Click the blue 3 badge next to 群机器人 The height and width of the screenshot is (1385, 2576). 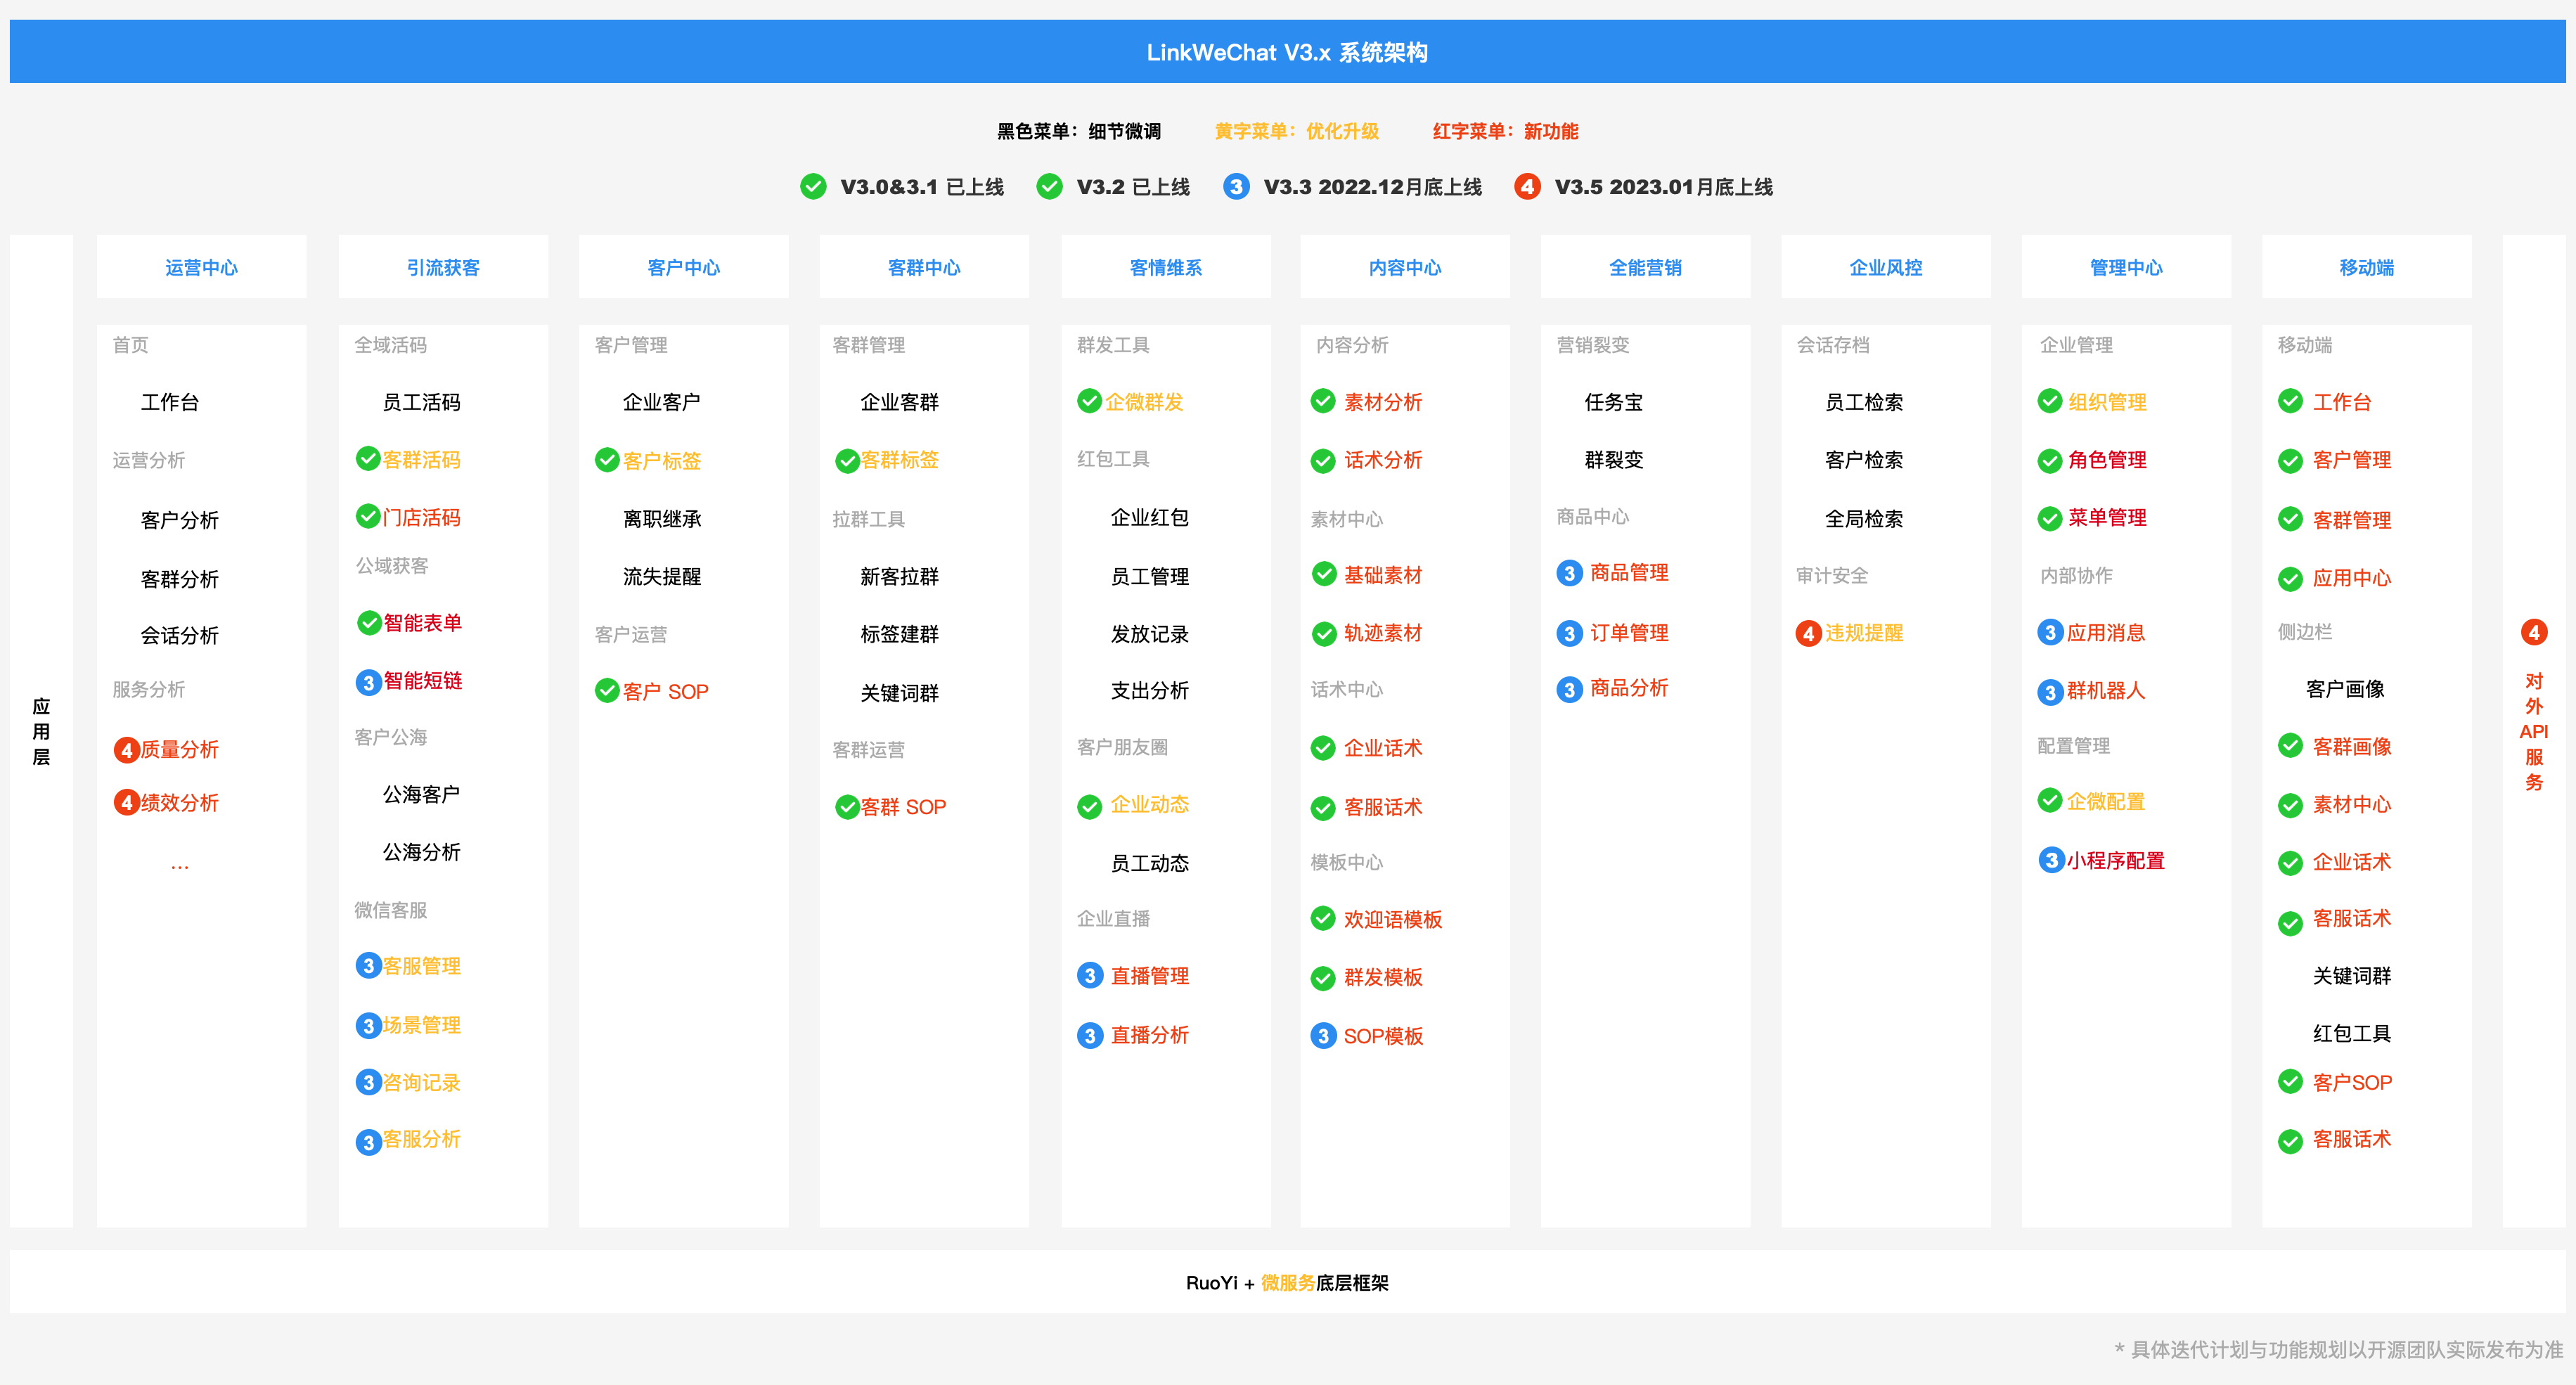coord(2050,692)
